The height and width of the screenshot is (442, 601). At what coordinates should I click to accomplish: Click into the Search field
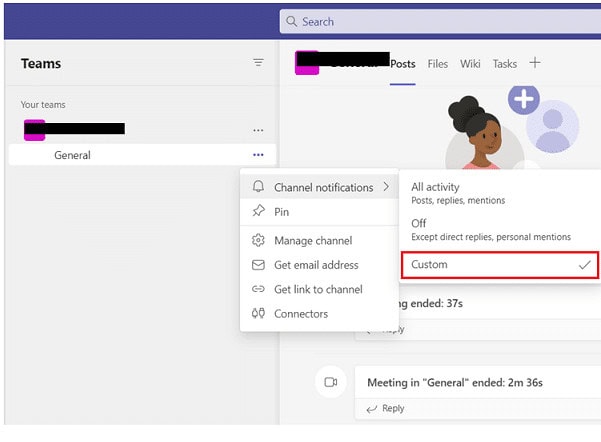(440, 21)
